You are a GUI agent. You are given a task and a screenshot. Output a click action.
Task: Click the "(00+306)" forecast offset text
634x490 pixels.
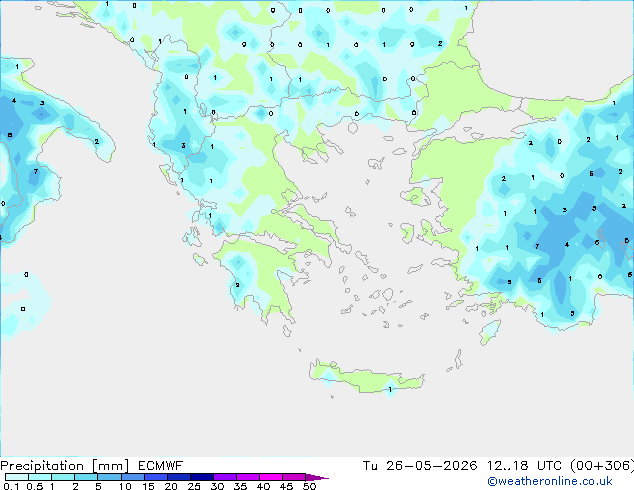602,466
